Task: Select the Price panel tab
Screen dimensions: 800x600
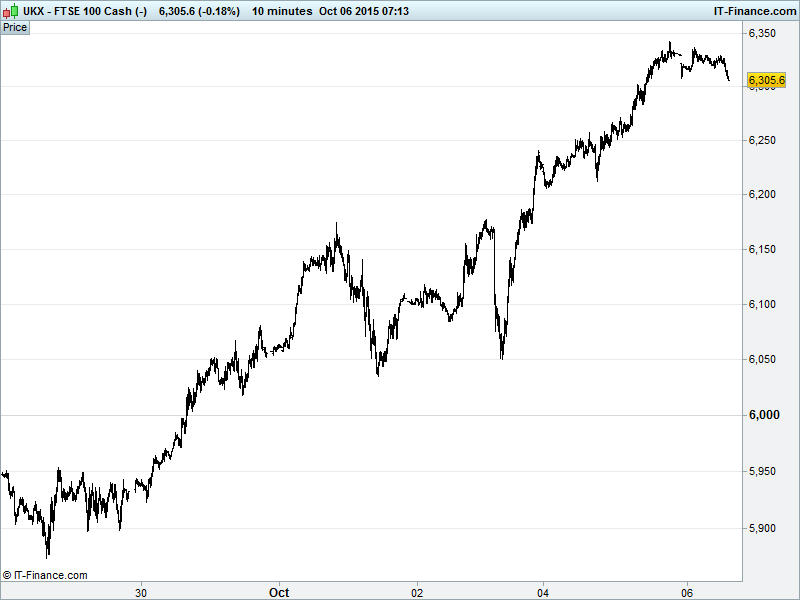Action: (x=15, y=27)
